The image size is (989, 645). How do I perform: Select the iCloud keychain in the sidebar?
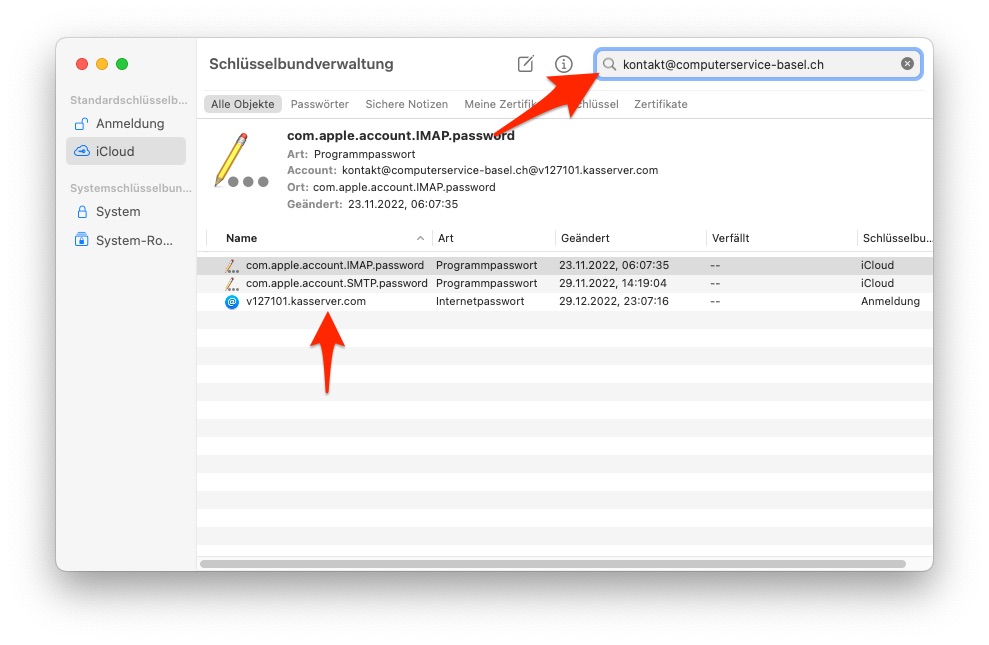click(126, 151)
